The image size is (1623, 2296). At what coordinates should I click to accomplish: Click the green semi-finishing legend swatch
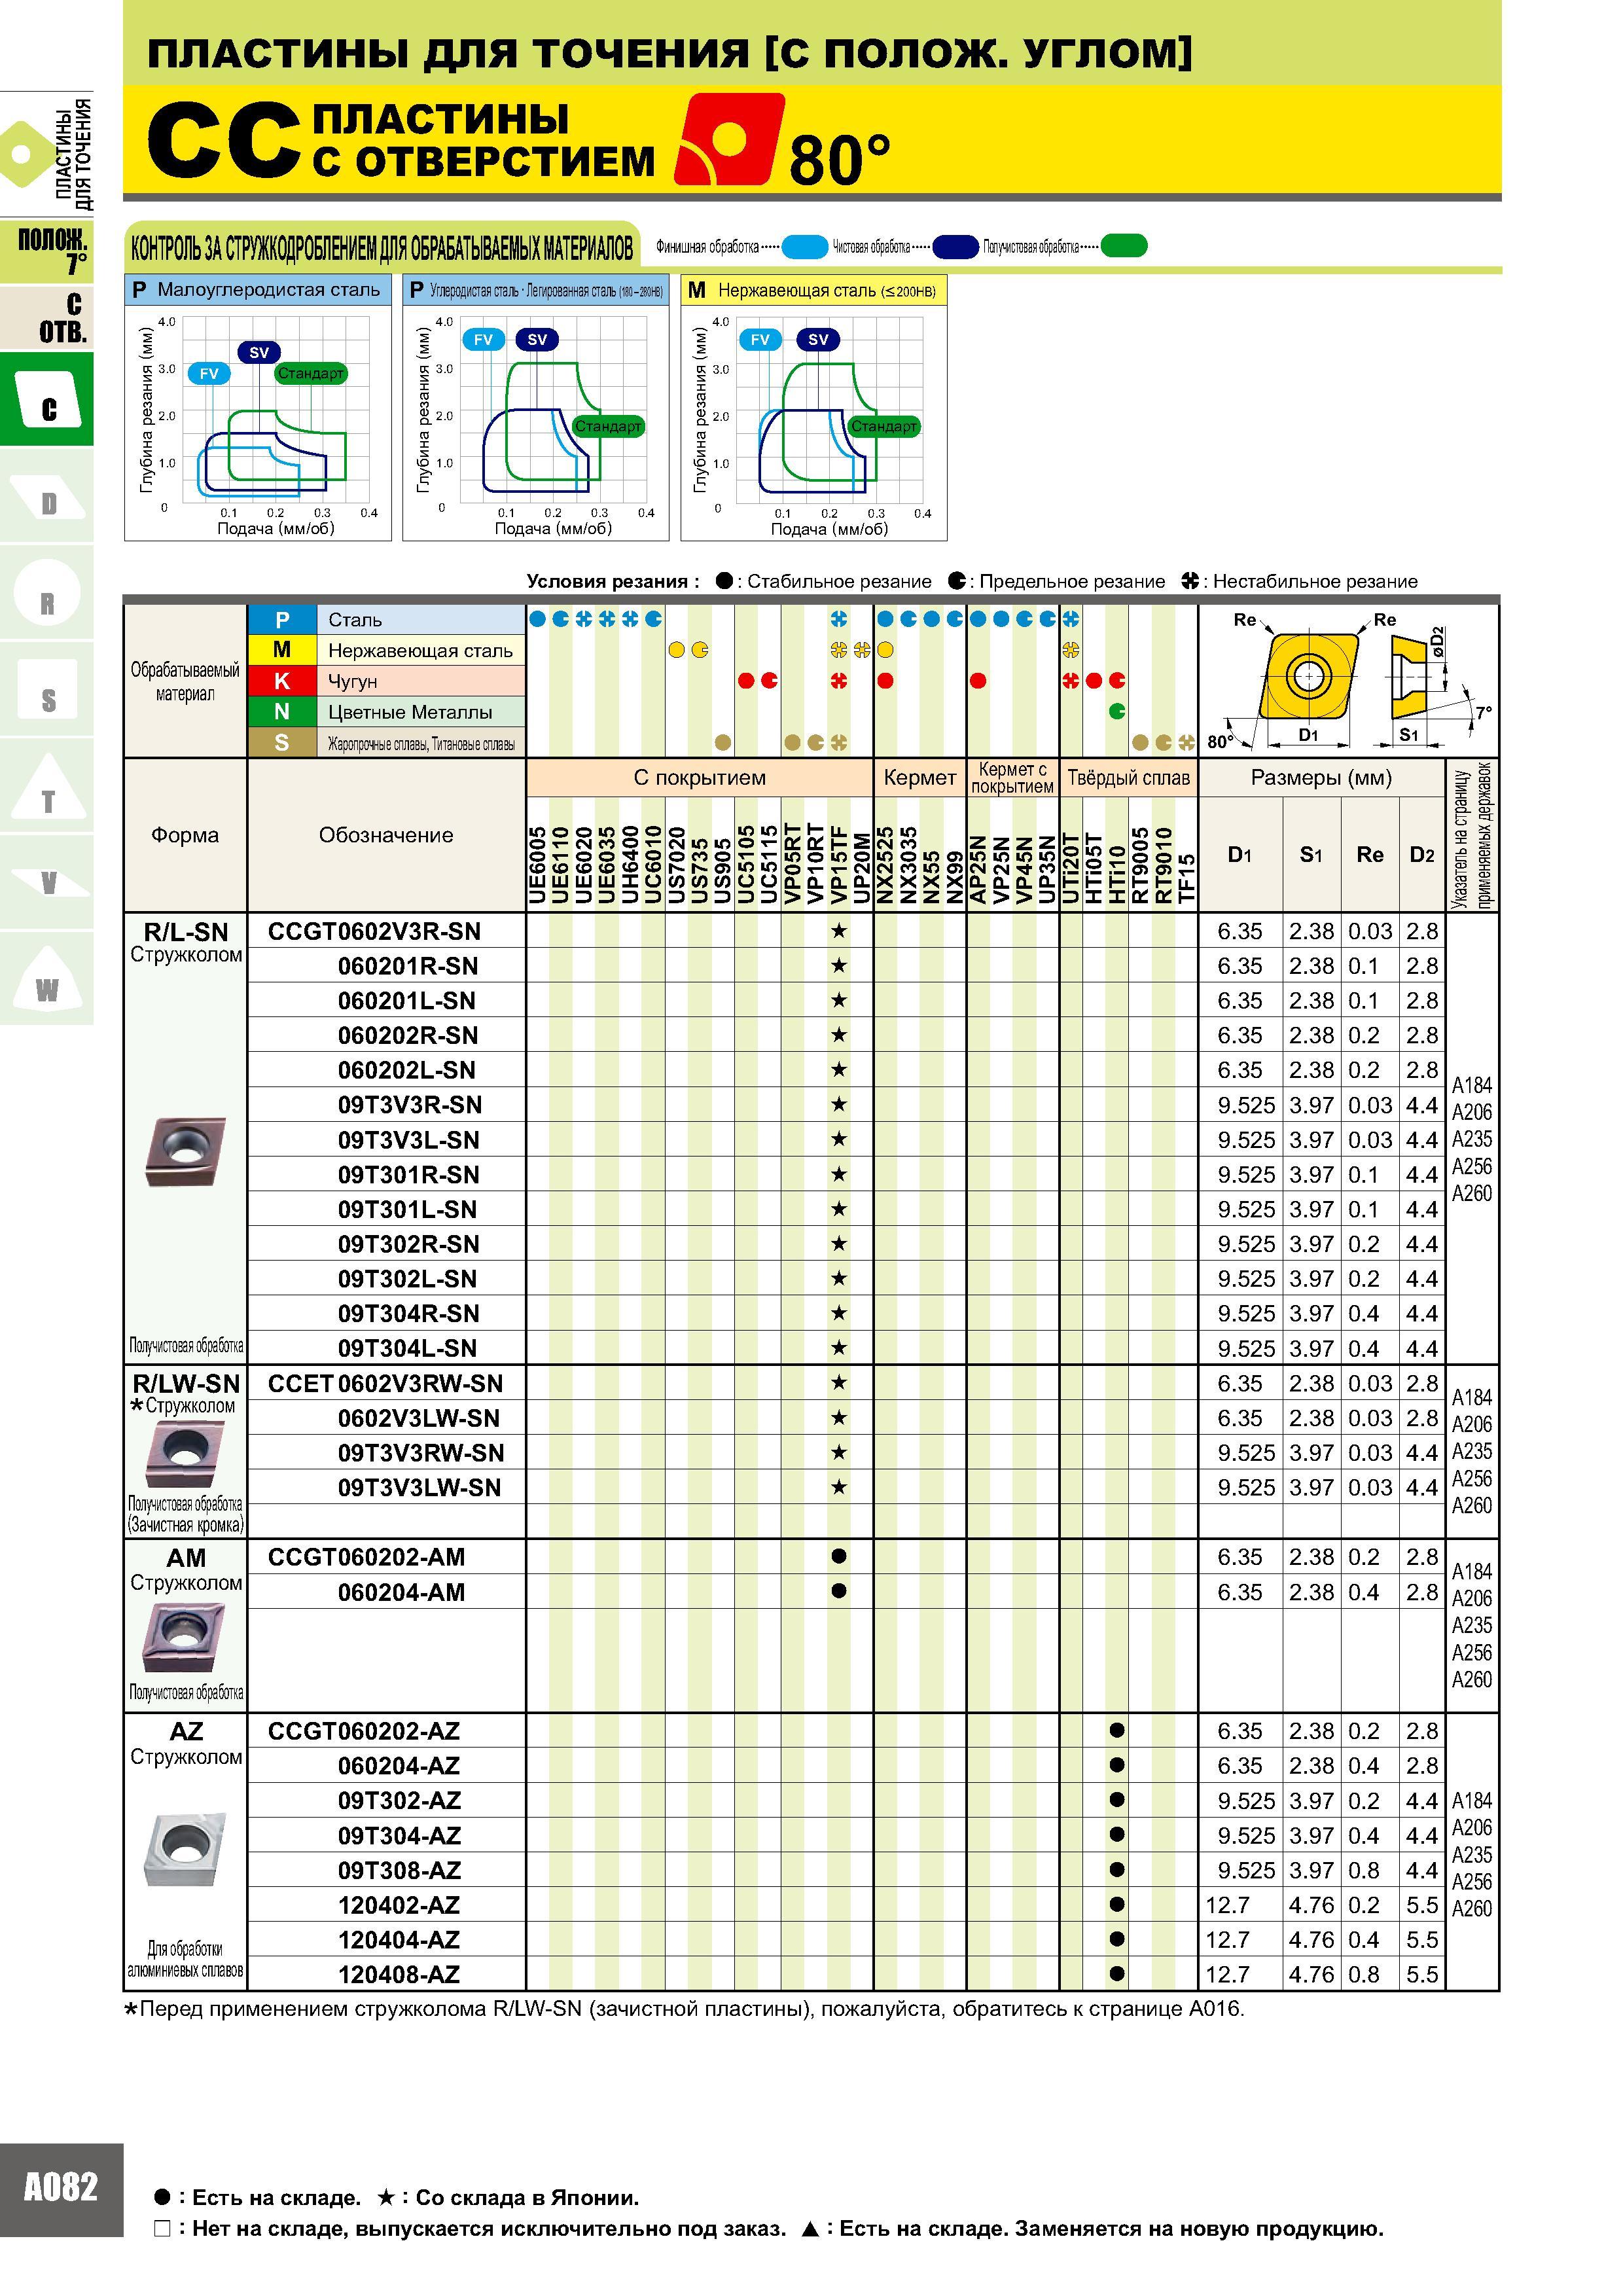point(1123,246)
